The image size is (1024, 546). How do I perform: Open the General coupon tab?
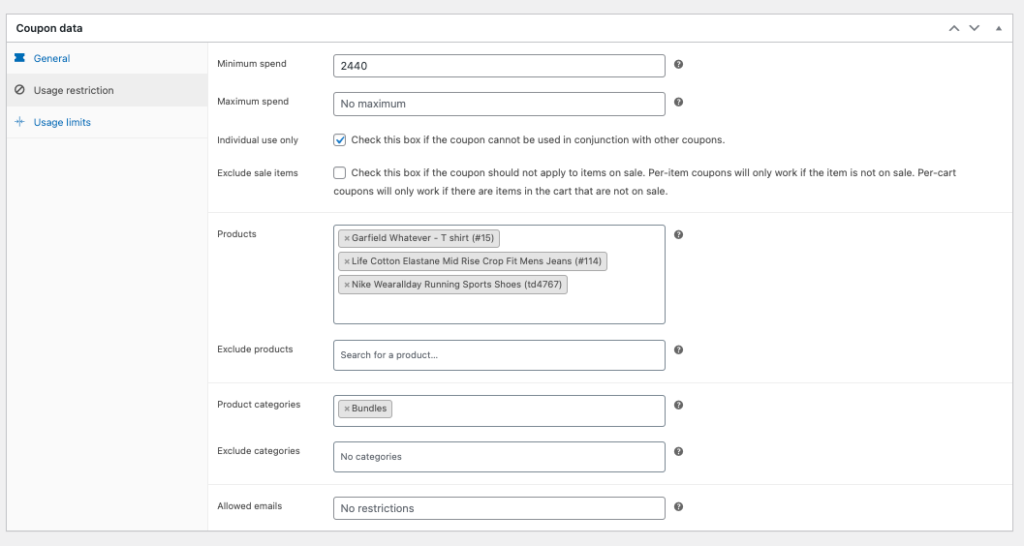(52, 58)
